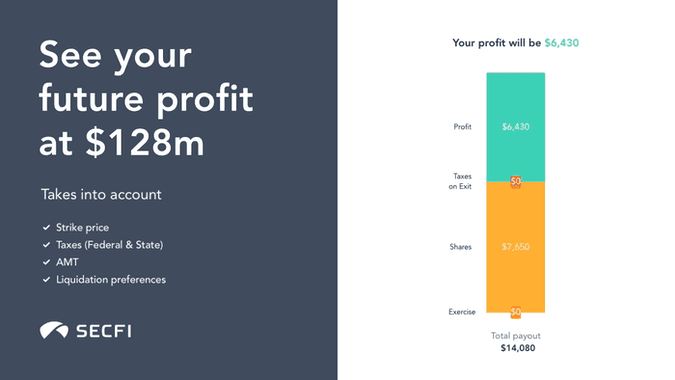This screenshot has height=380, width=675.
Task: Click the orange Shares bar segment
Action: [x=516, y=247]
